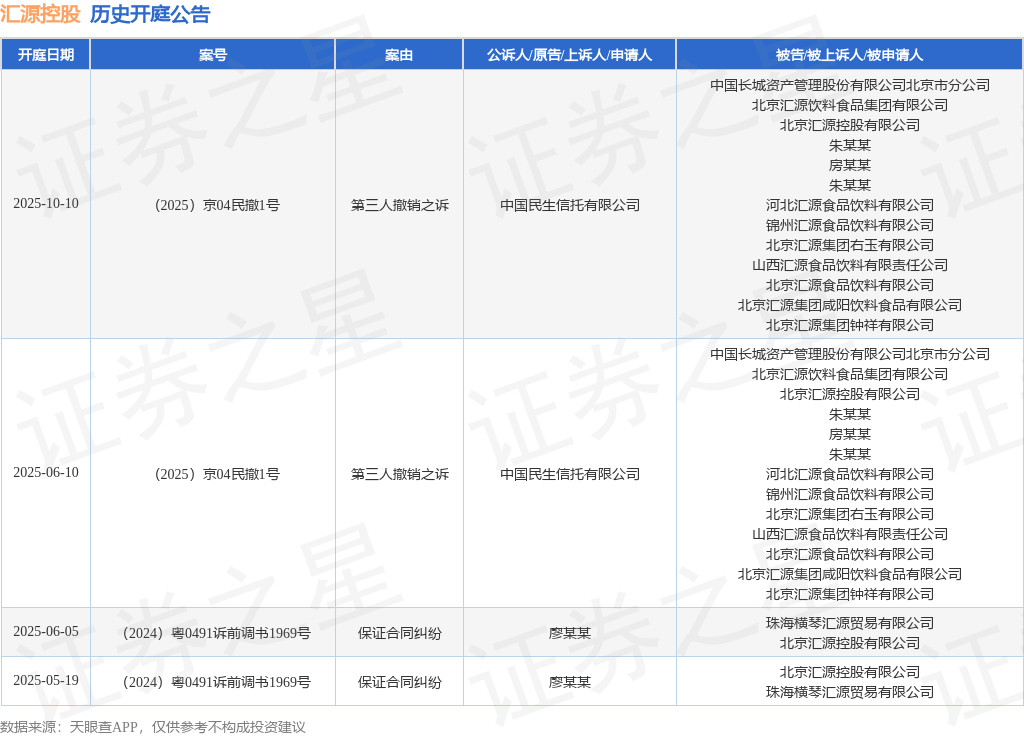Select 第三人撤销之诉 in the 2025-06-10 row
Screen dimensions: 1024x736
400,474
